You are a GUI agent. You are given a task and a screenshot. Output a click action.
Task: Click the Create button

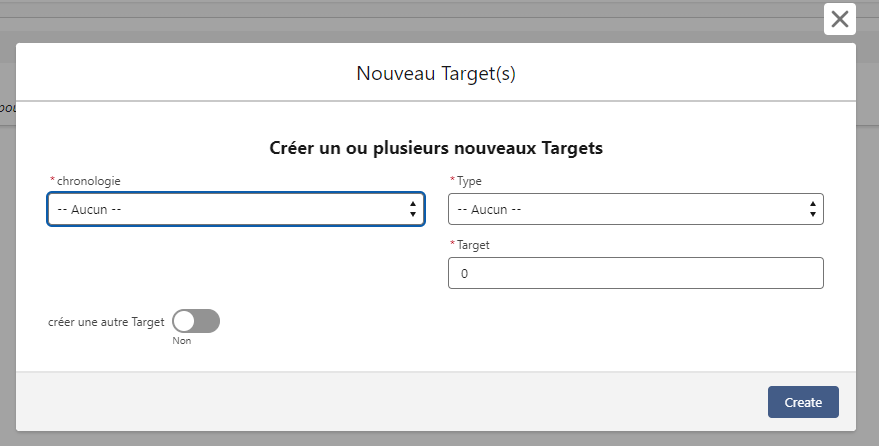(x=803, y=402)
